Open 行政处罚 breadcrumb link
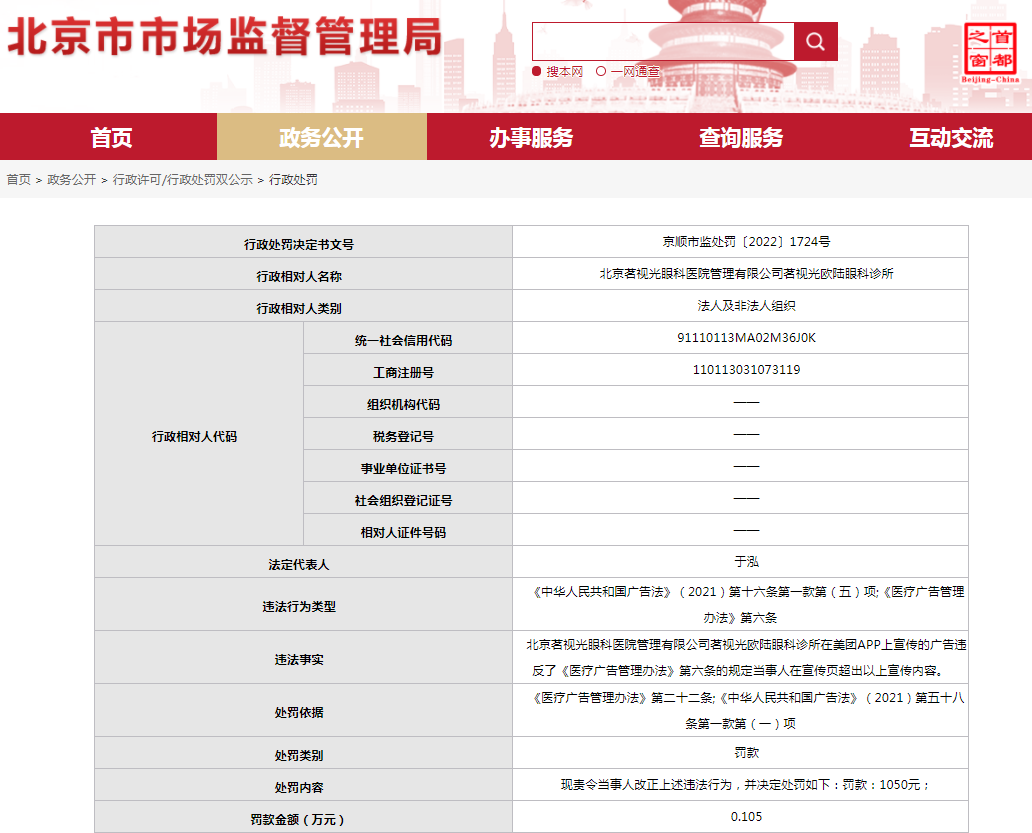This screenshot has height=833, width=1032. (294, 180)
